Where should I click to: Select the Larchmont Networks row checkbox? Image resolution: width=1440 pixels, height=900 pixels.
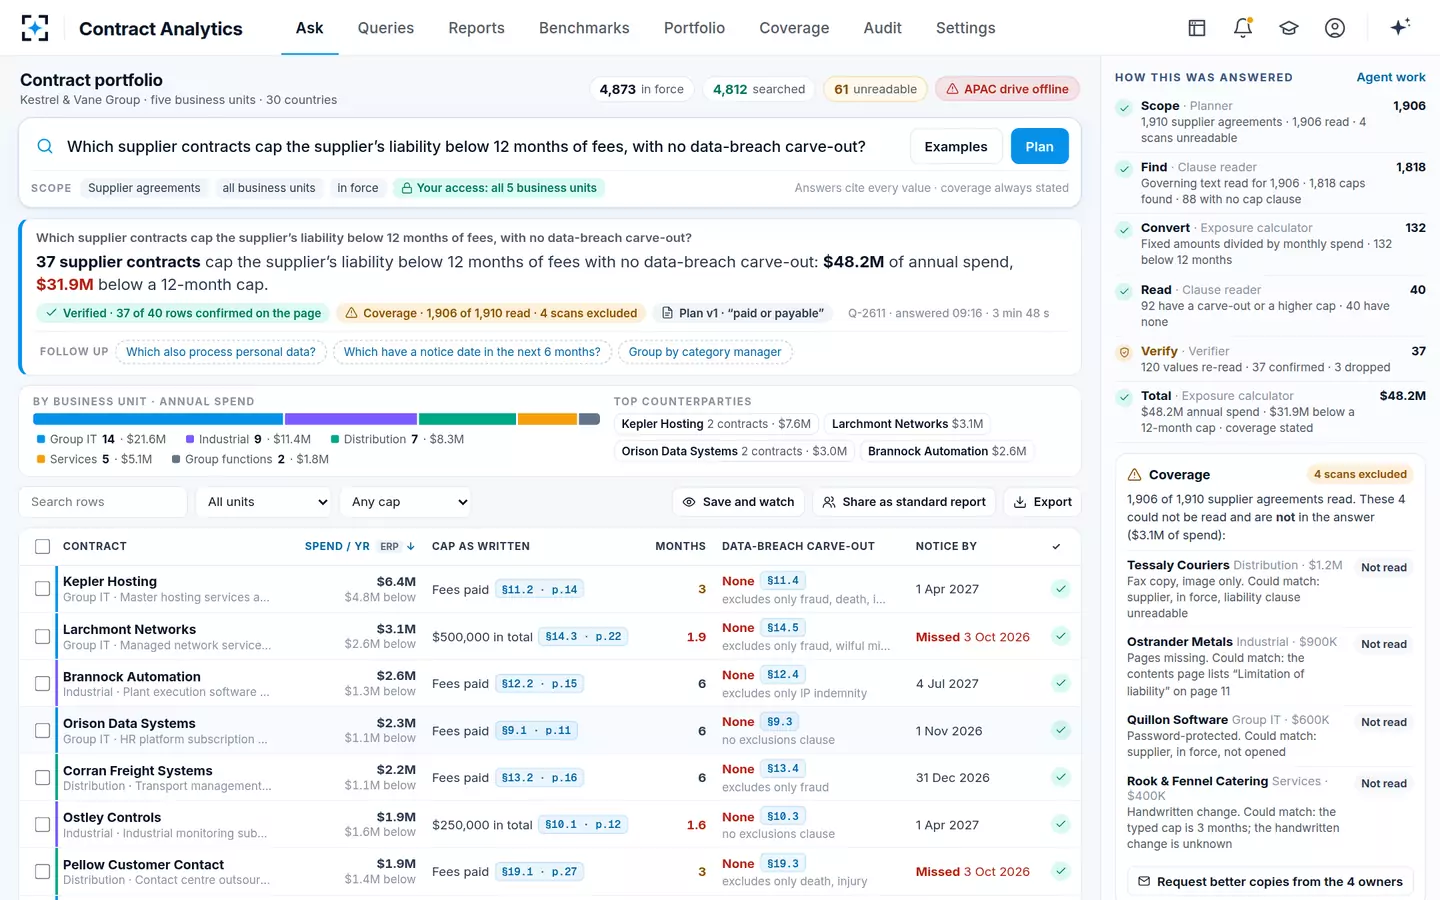click(42, 636)
